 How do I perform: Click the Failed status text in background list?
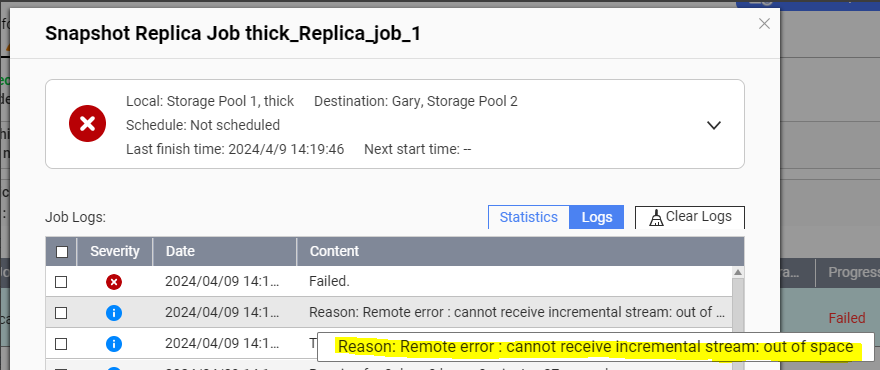coord(847,318)
